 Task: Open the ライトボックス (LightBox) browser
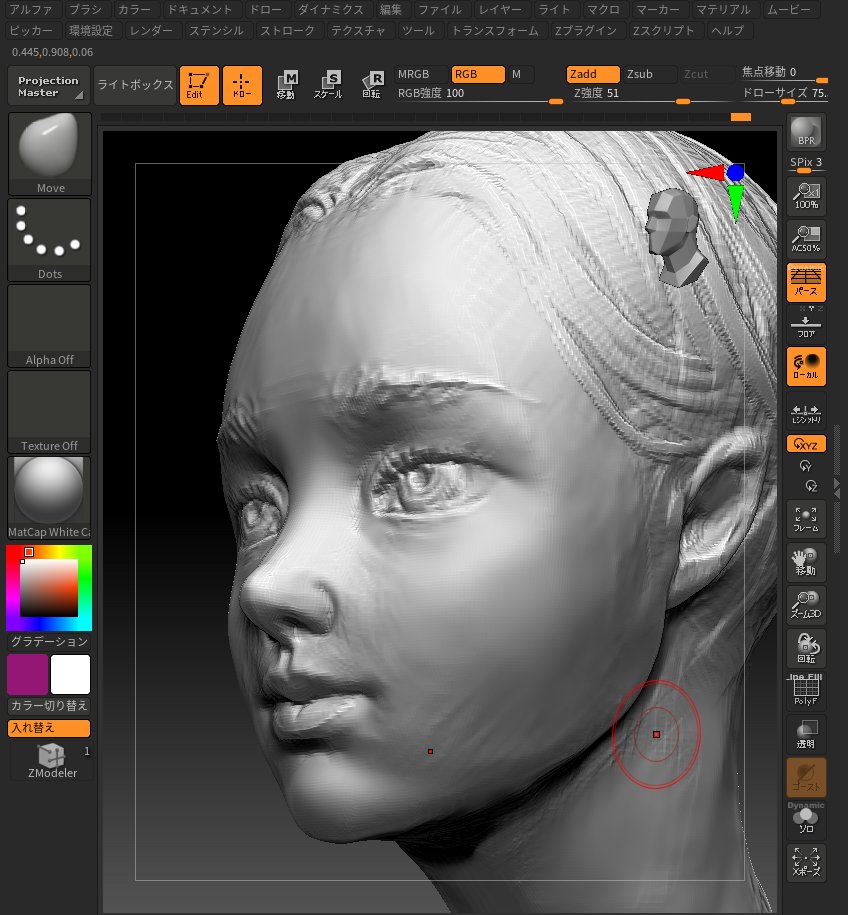[x=134, y=85]
